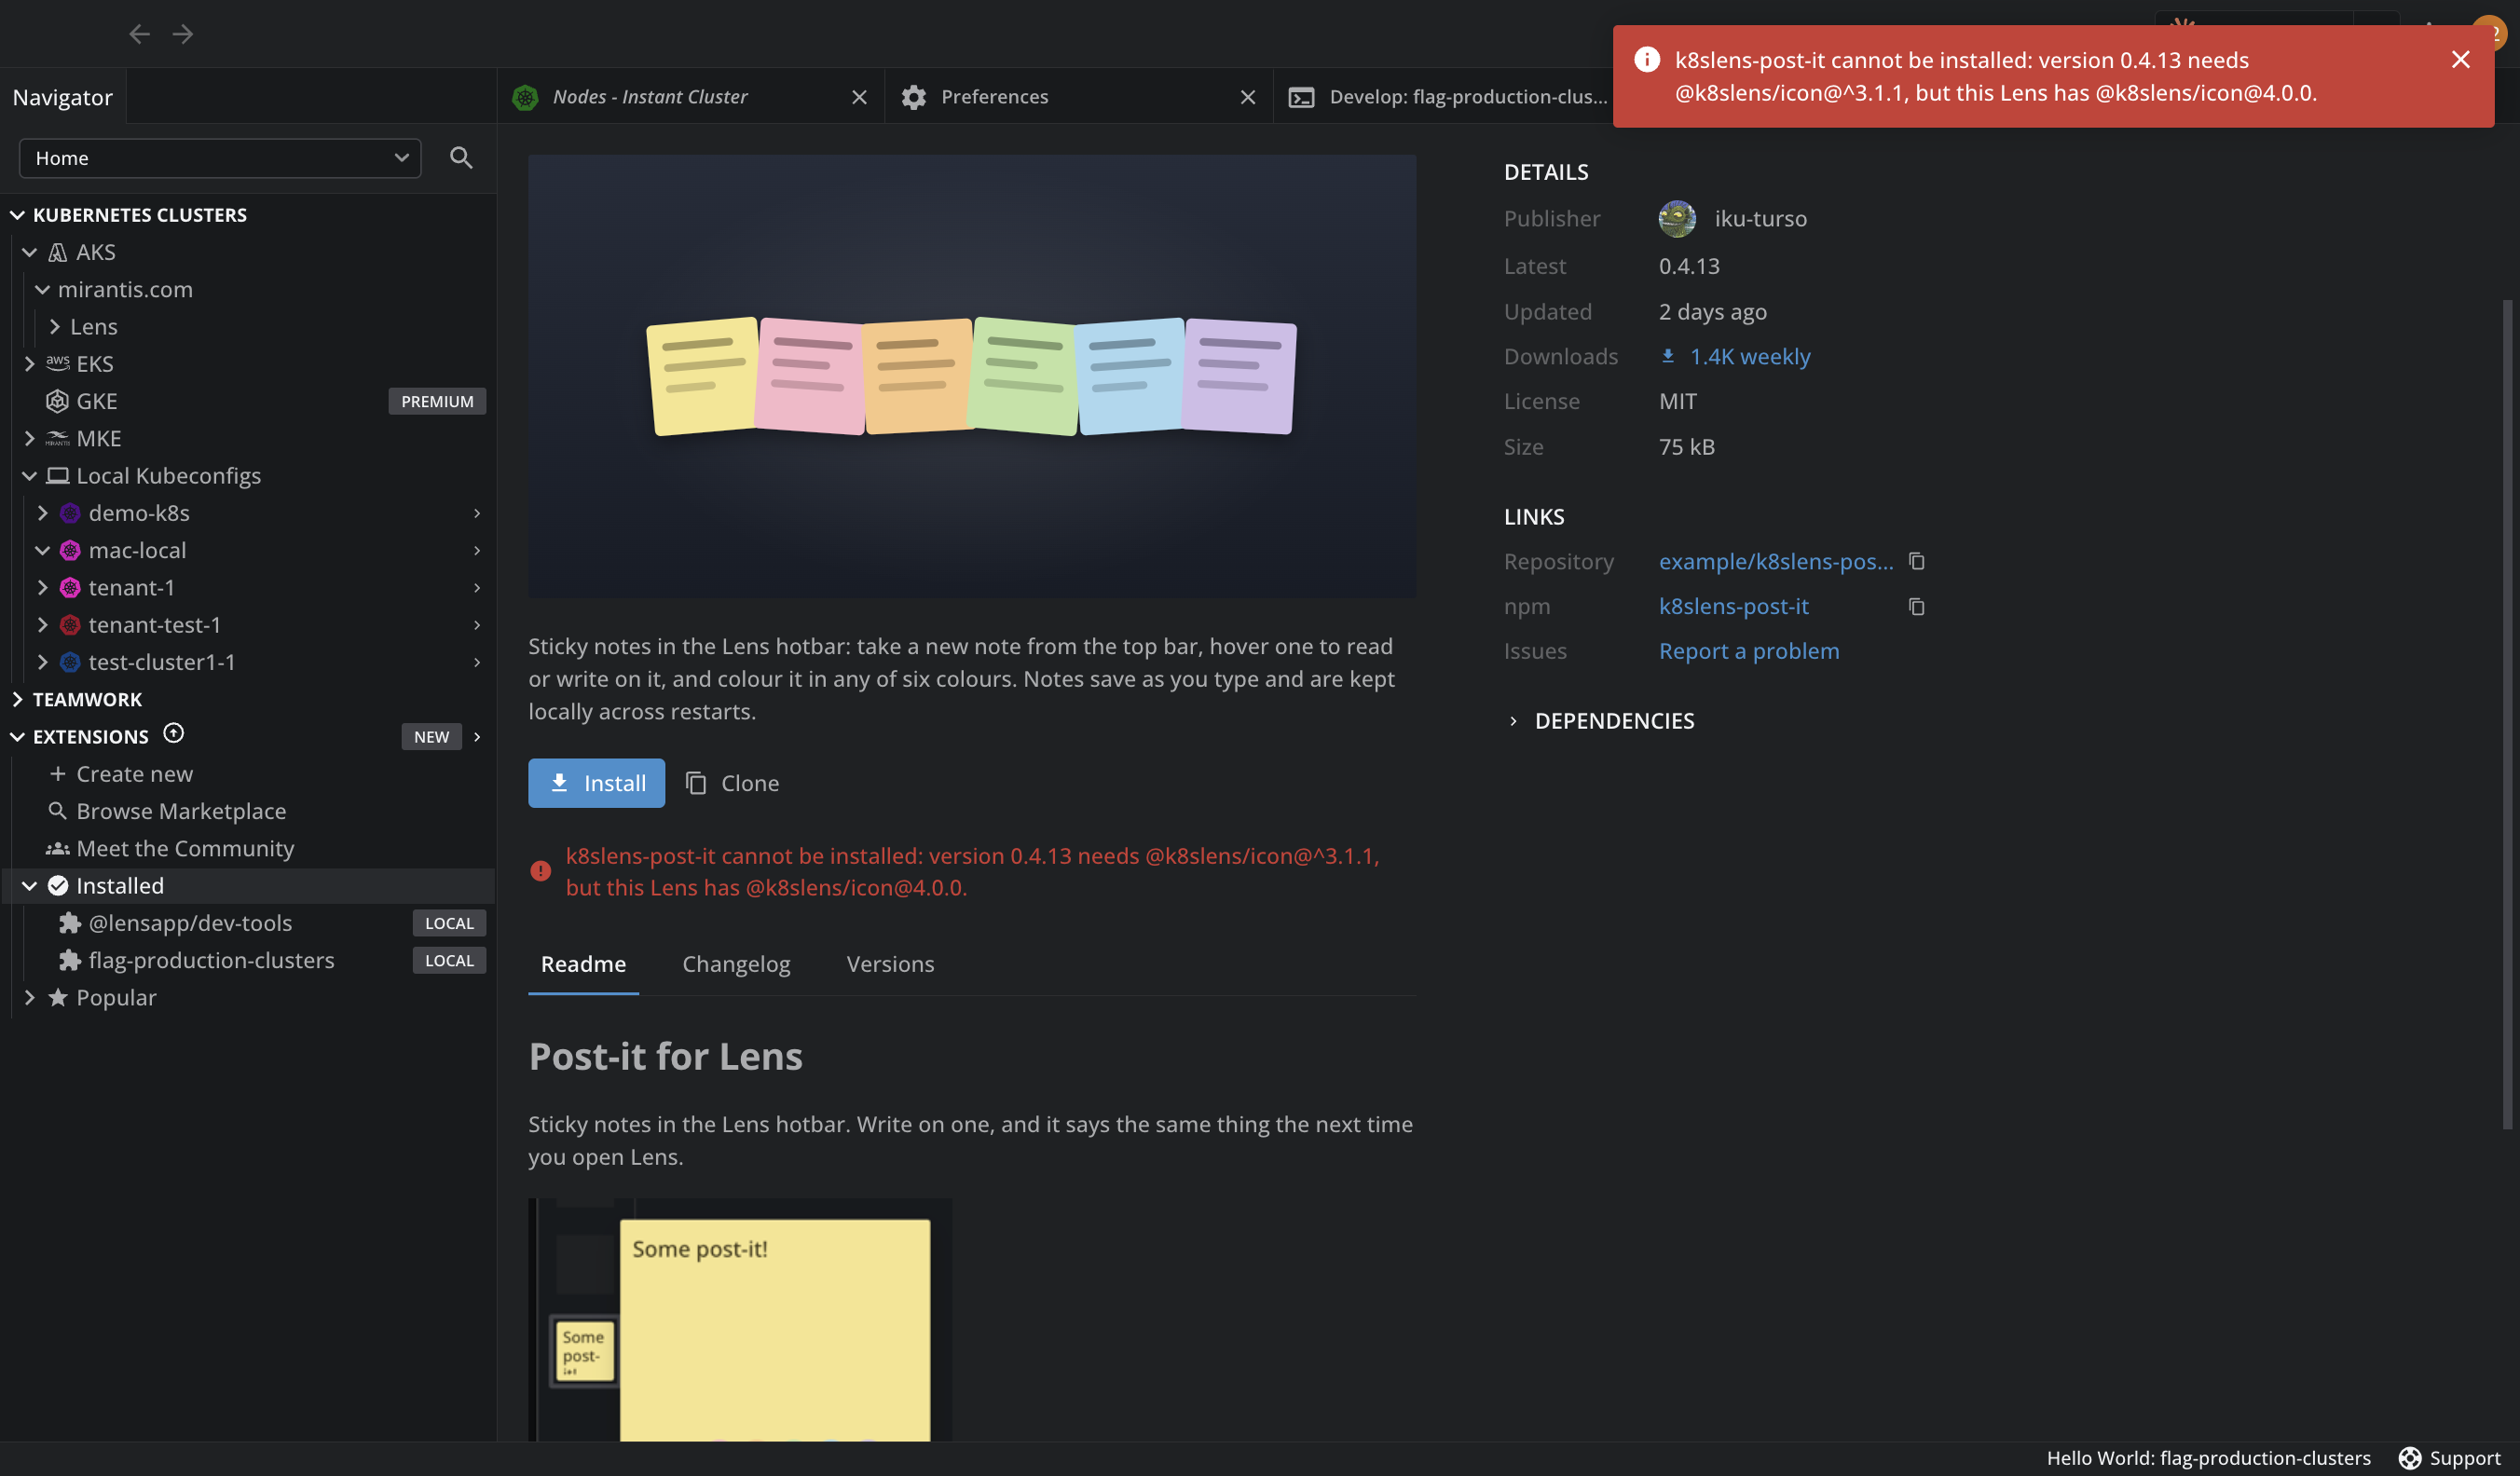Collapse the Kubernetes Clusters section
The width and height of the screenshot is (2520, 1476).
tap(17, 215)
